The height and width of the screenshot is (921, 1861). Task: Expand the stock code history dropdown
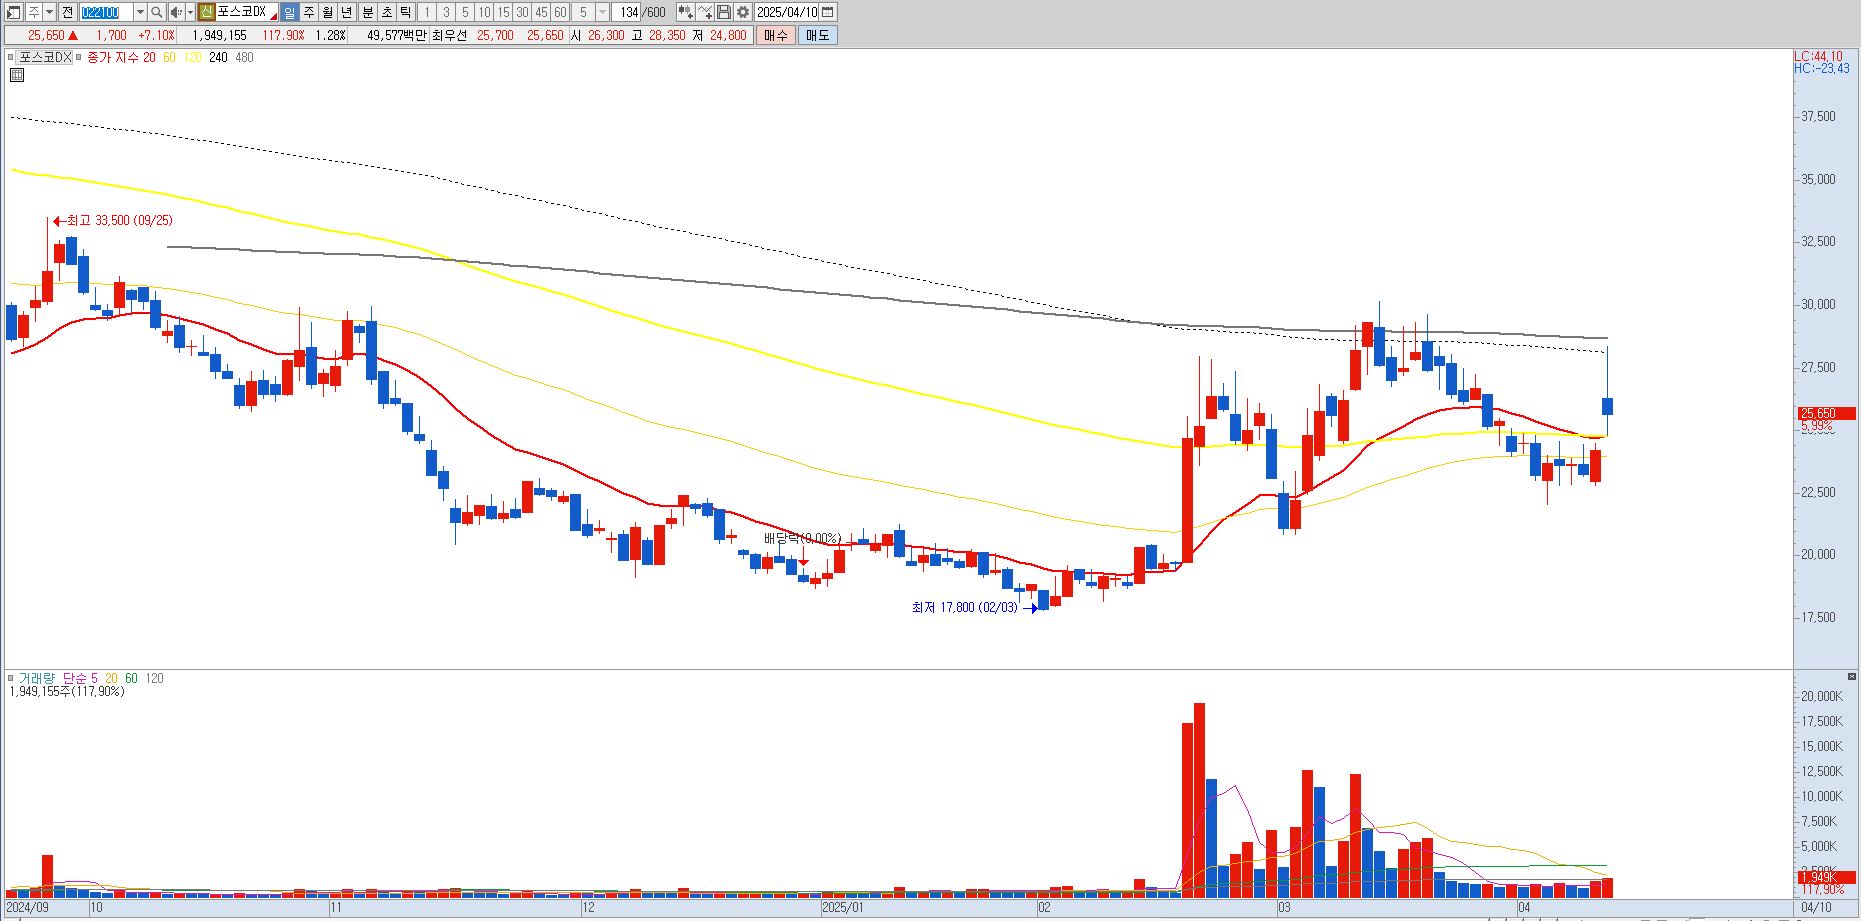[x=140, y=12]
